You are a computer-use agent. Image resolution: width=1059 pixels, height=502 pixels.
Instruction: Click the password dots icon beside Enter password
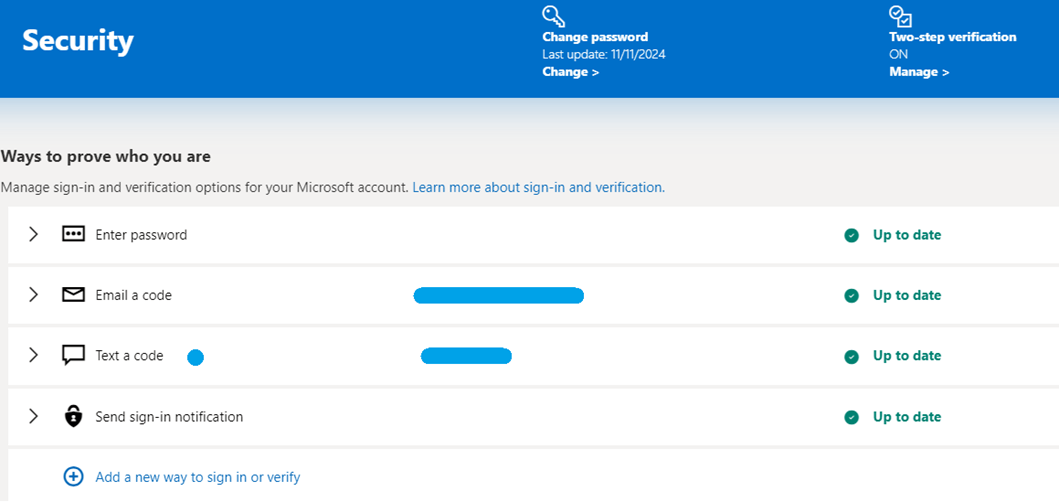73,234
